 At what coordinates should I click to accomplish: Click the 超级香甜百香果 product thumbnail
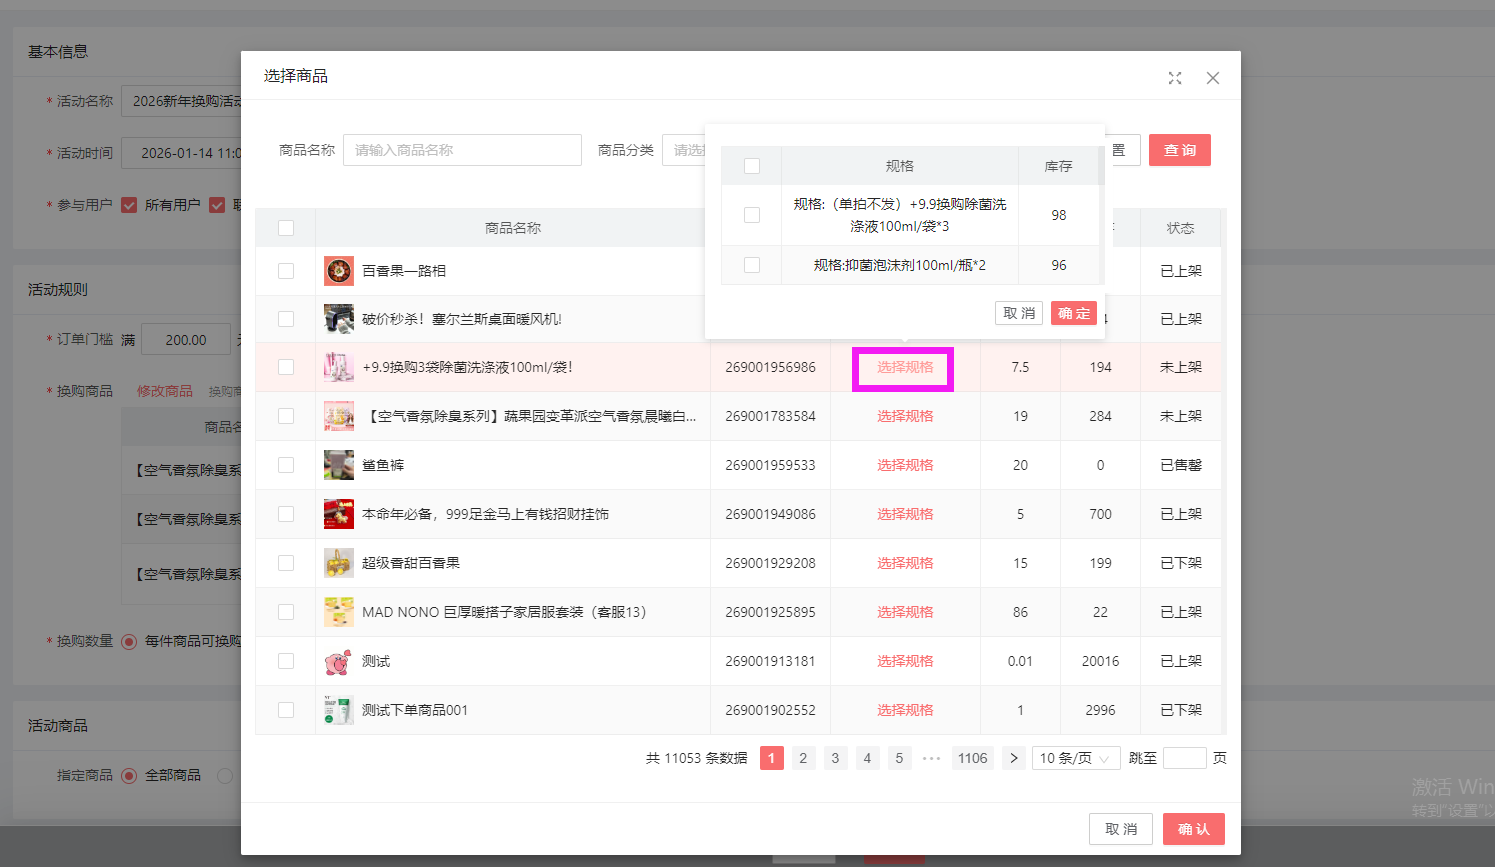339,563
